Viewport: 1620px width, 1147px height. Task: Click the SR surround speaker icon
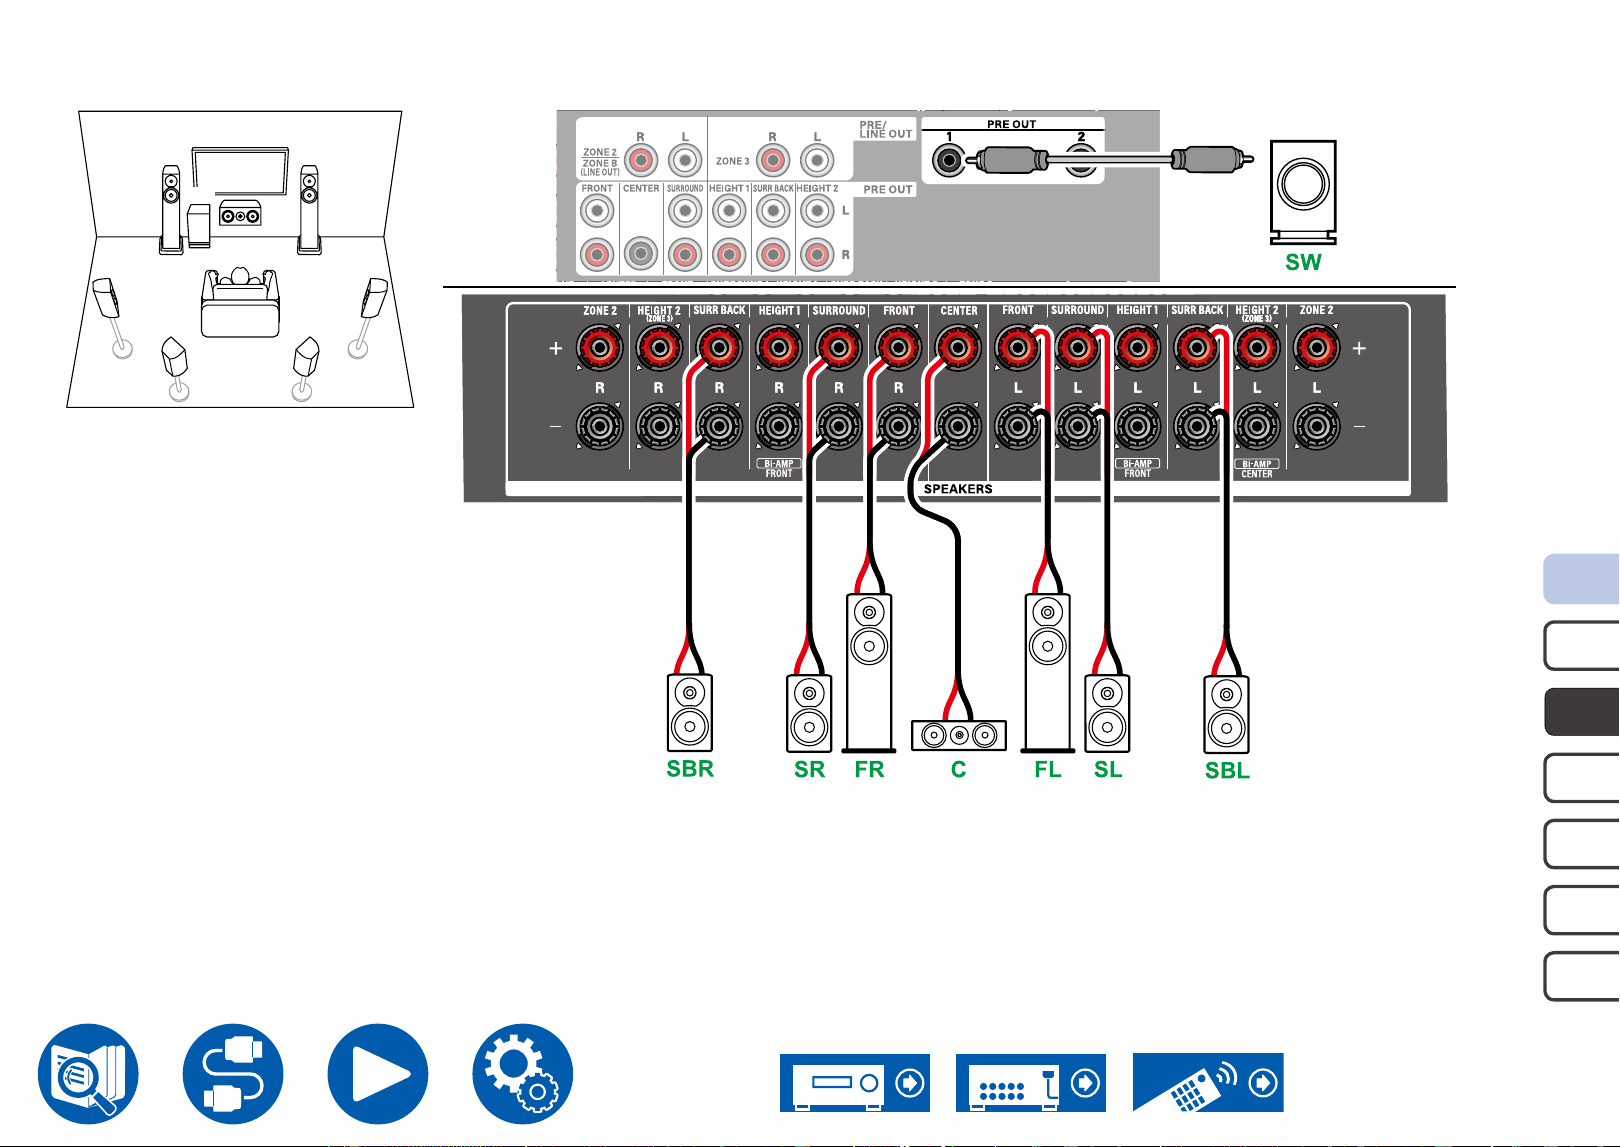click(809, 714)
